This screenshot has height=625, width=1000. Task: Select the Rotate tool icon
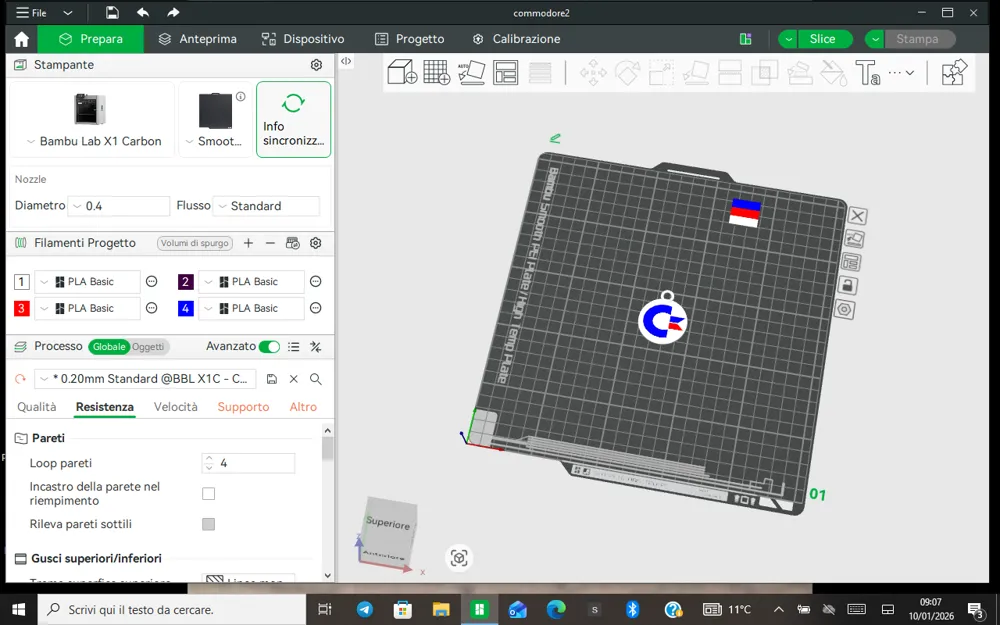[628, 73]
